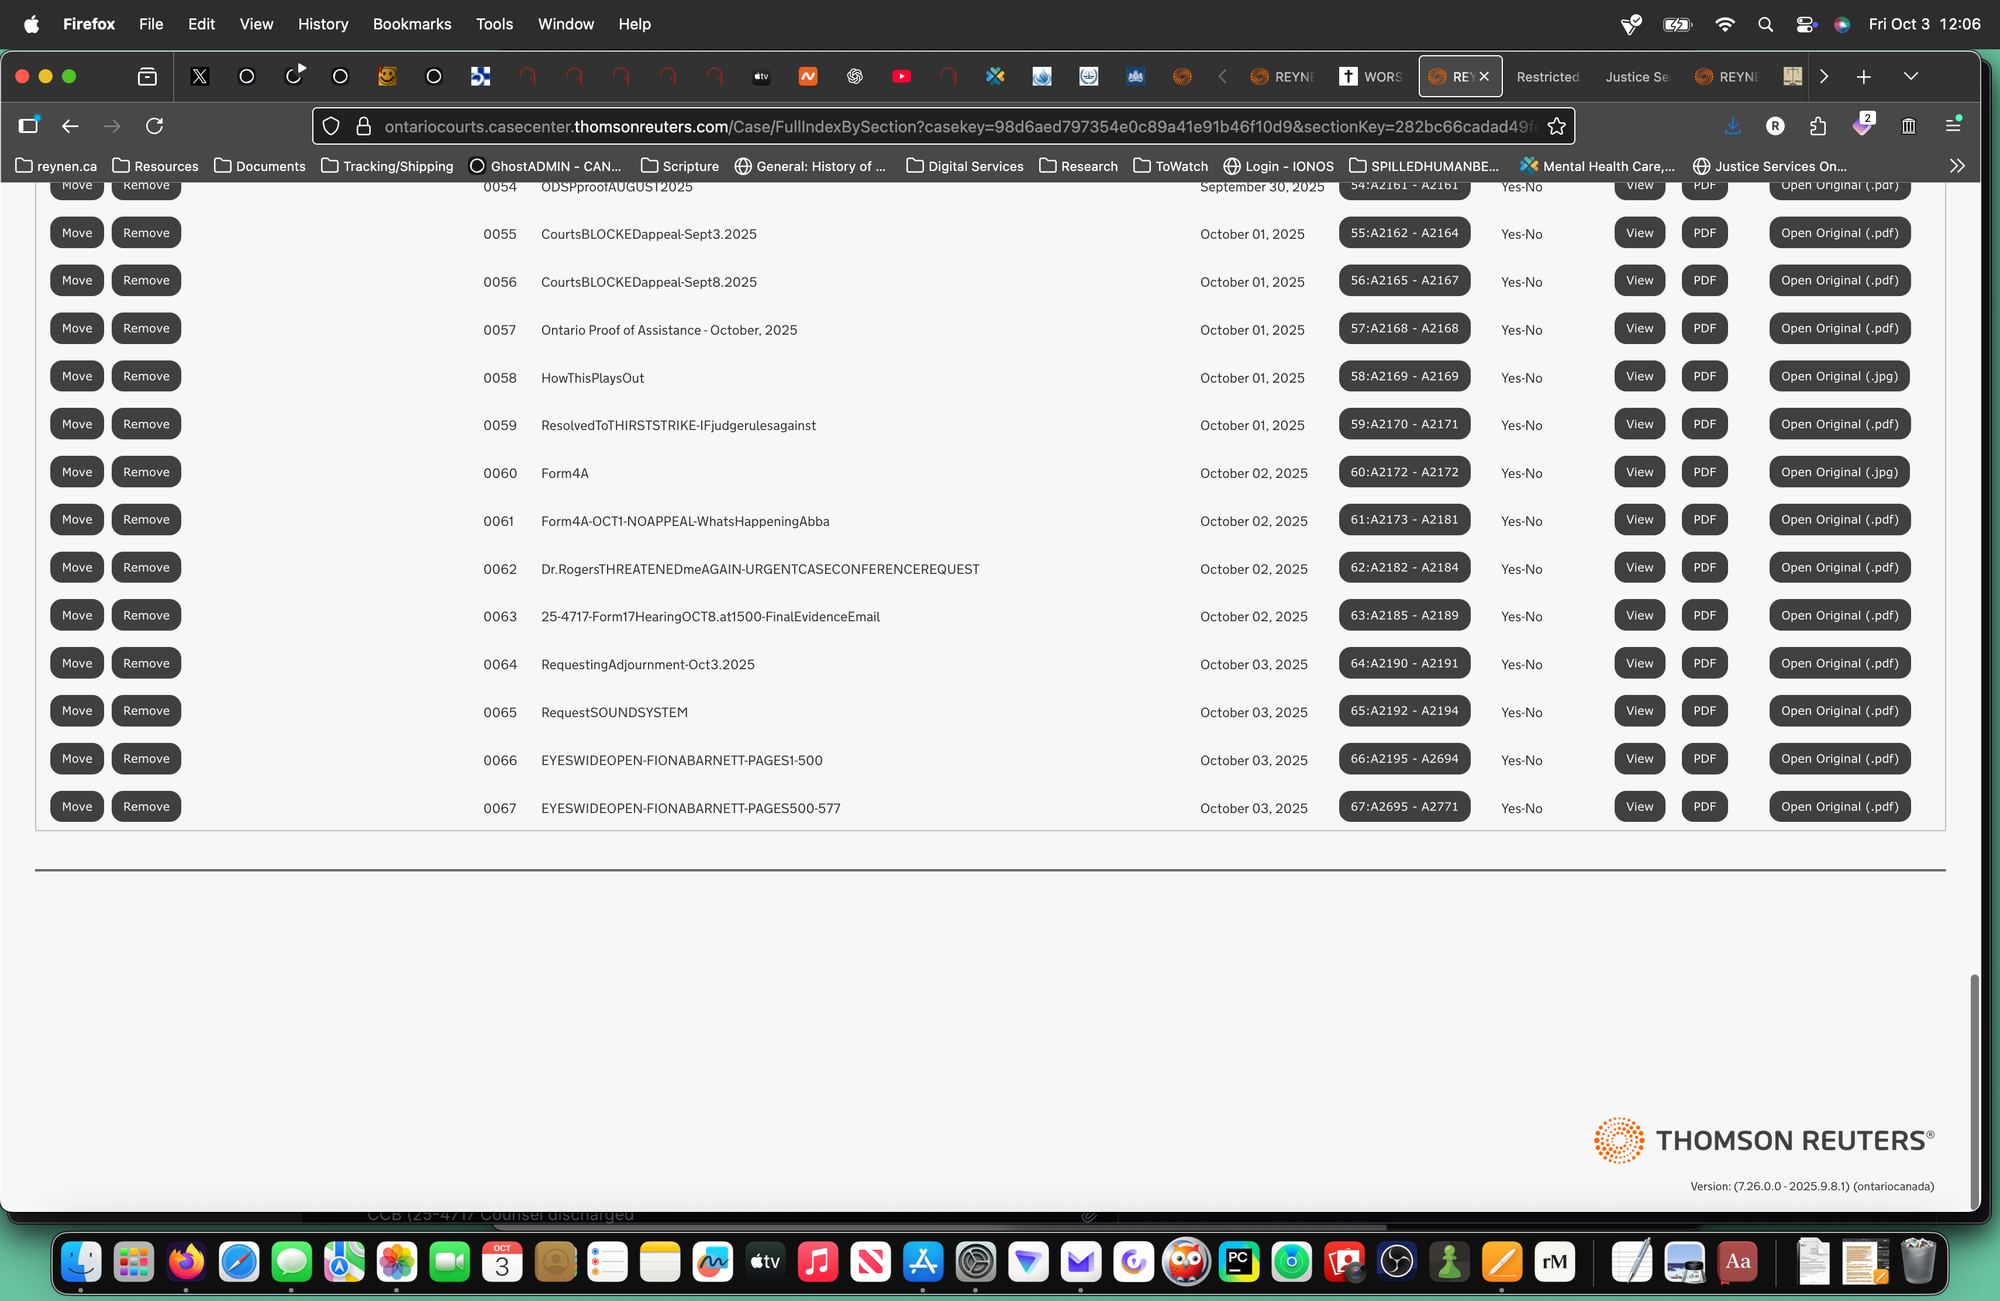
Task: Open a new tab with the plus icon
Action: 1864,77
